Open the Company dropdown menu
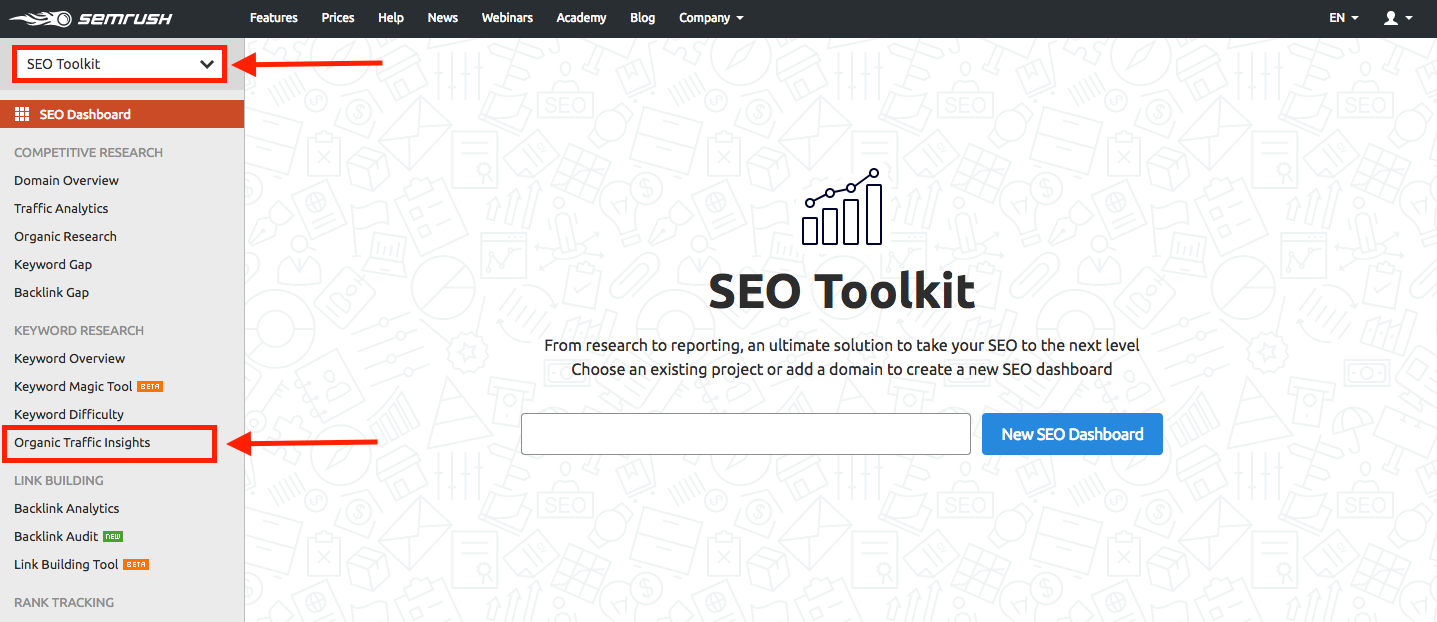The height and width of the screenshot is (622, 1437). click(710, 17)
